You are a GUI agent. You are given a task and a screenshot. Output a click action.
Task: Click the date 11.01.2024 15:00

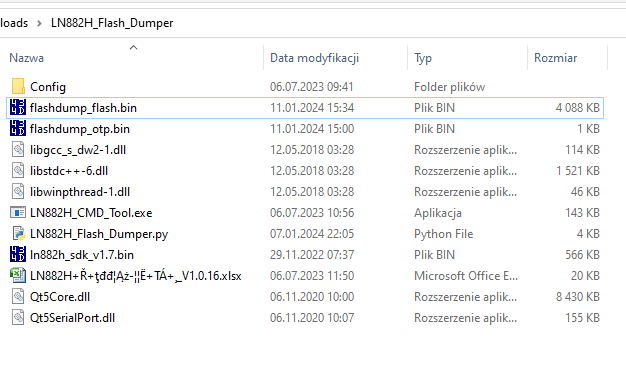click(x=312, y=129)
